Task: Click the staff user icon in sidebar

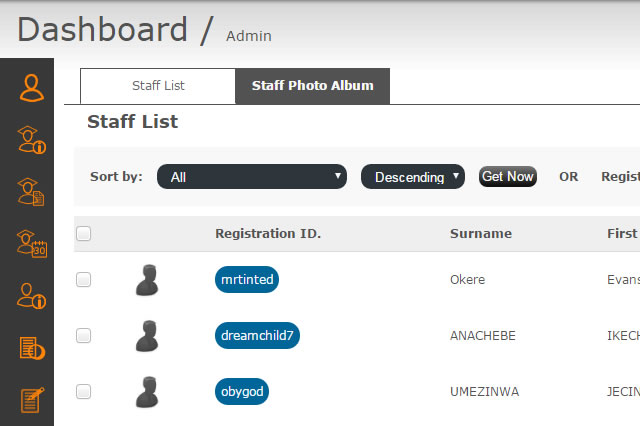Action: (32, 87)
